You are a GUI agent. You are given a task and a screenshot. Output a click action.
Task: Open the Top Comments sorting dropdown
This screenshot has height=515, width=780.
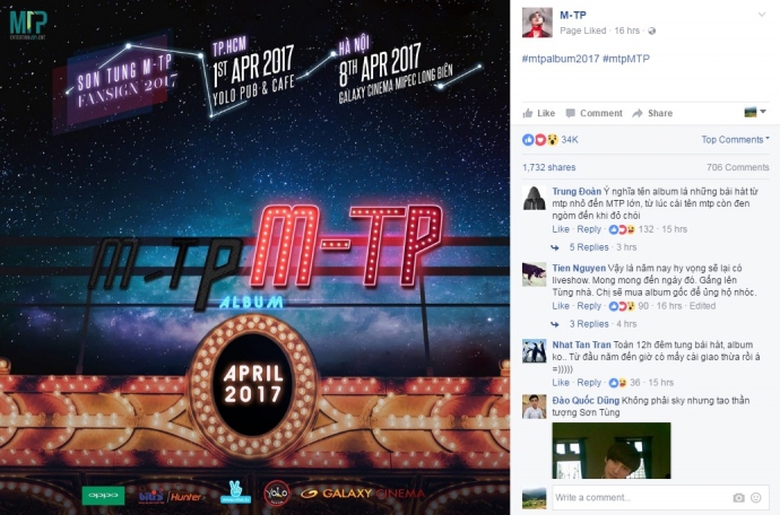coord(735,140)
